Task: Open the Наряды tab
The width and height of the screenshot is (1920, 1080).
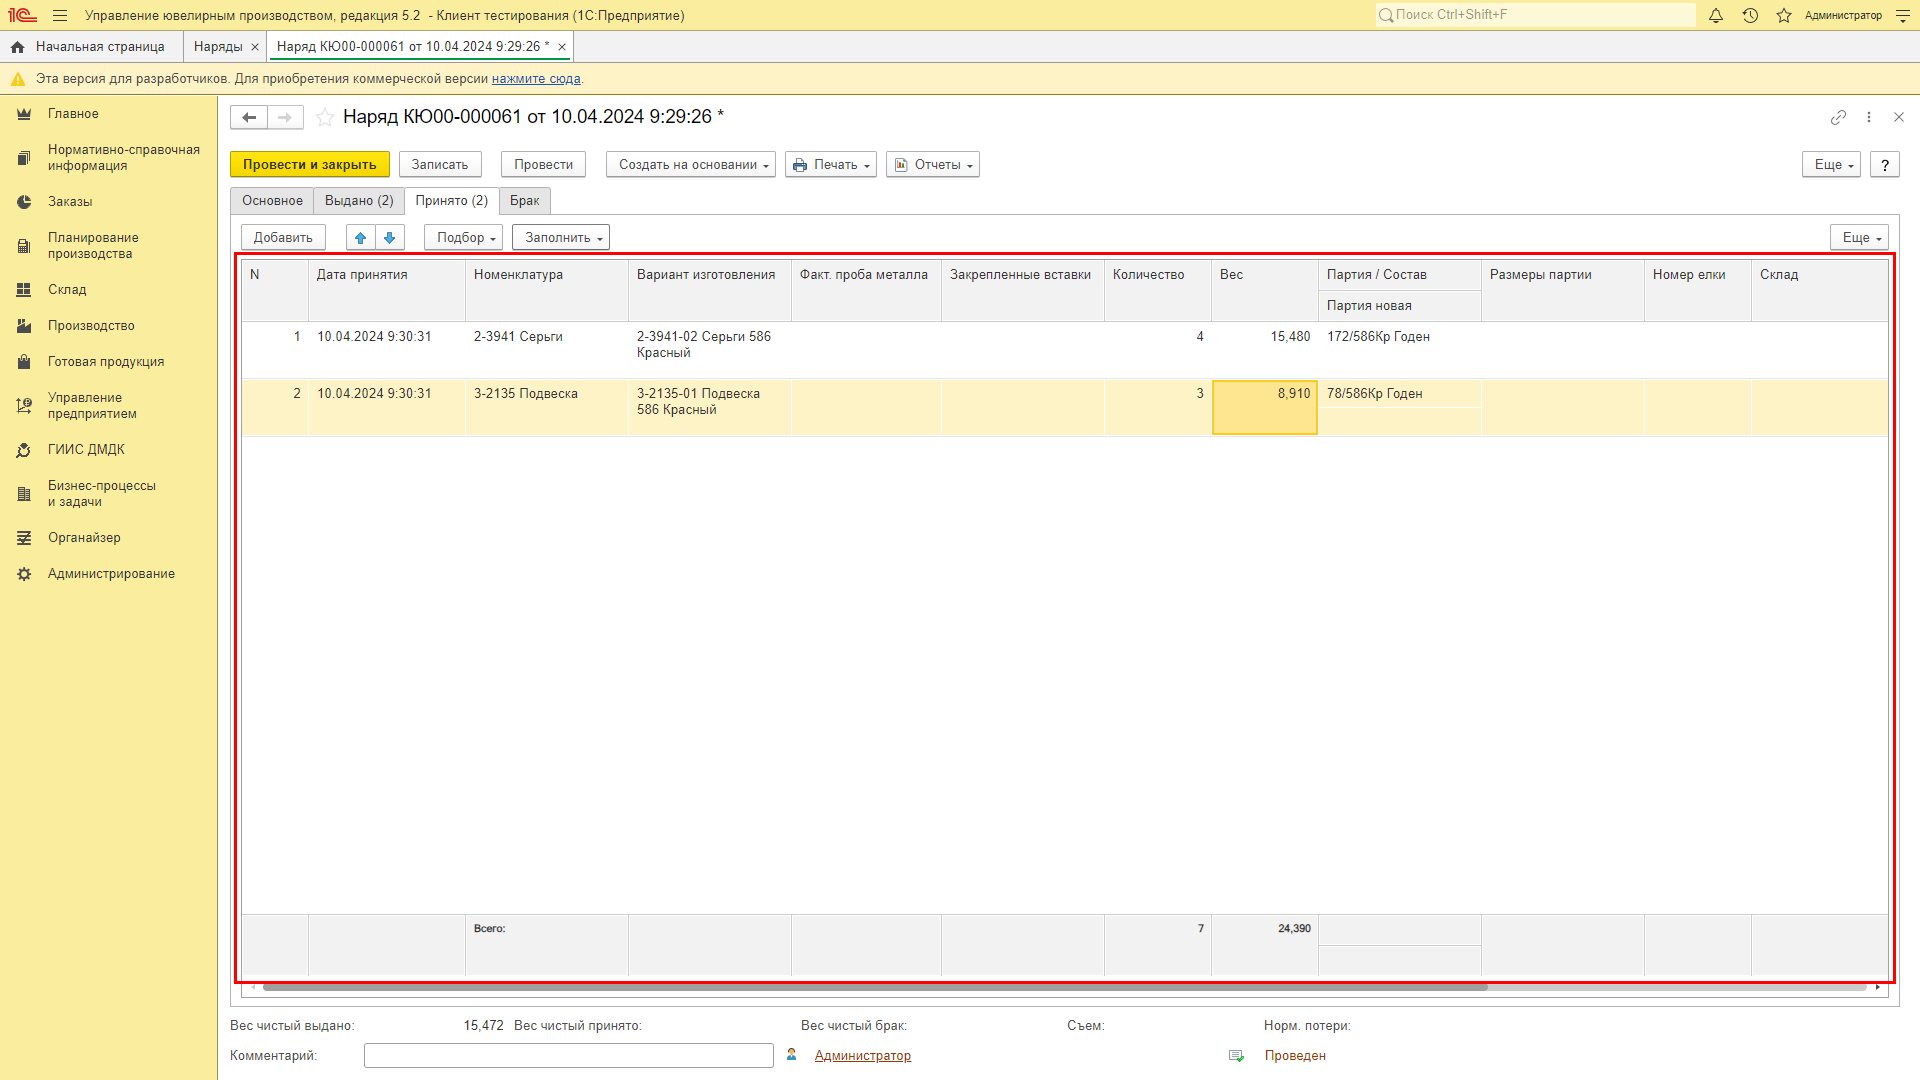Action: (218, 47)
